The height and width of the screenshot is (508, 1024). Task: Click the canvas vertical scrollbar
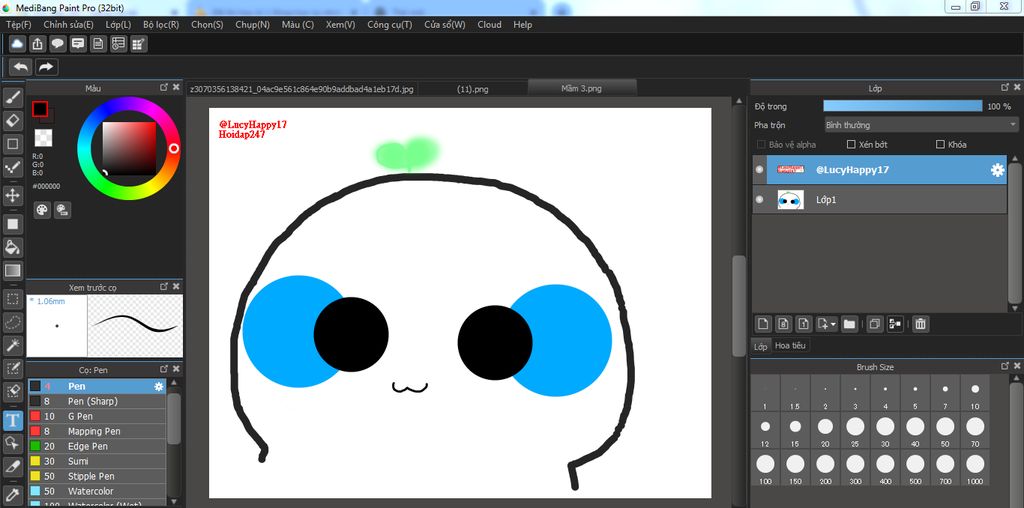point(739,306)
